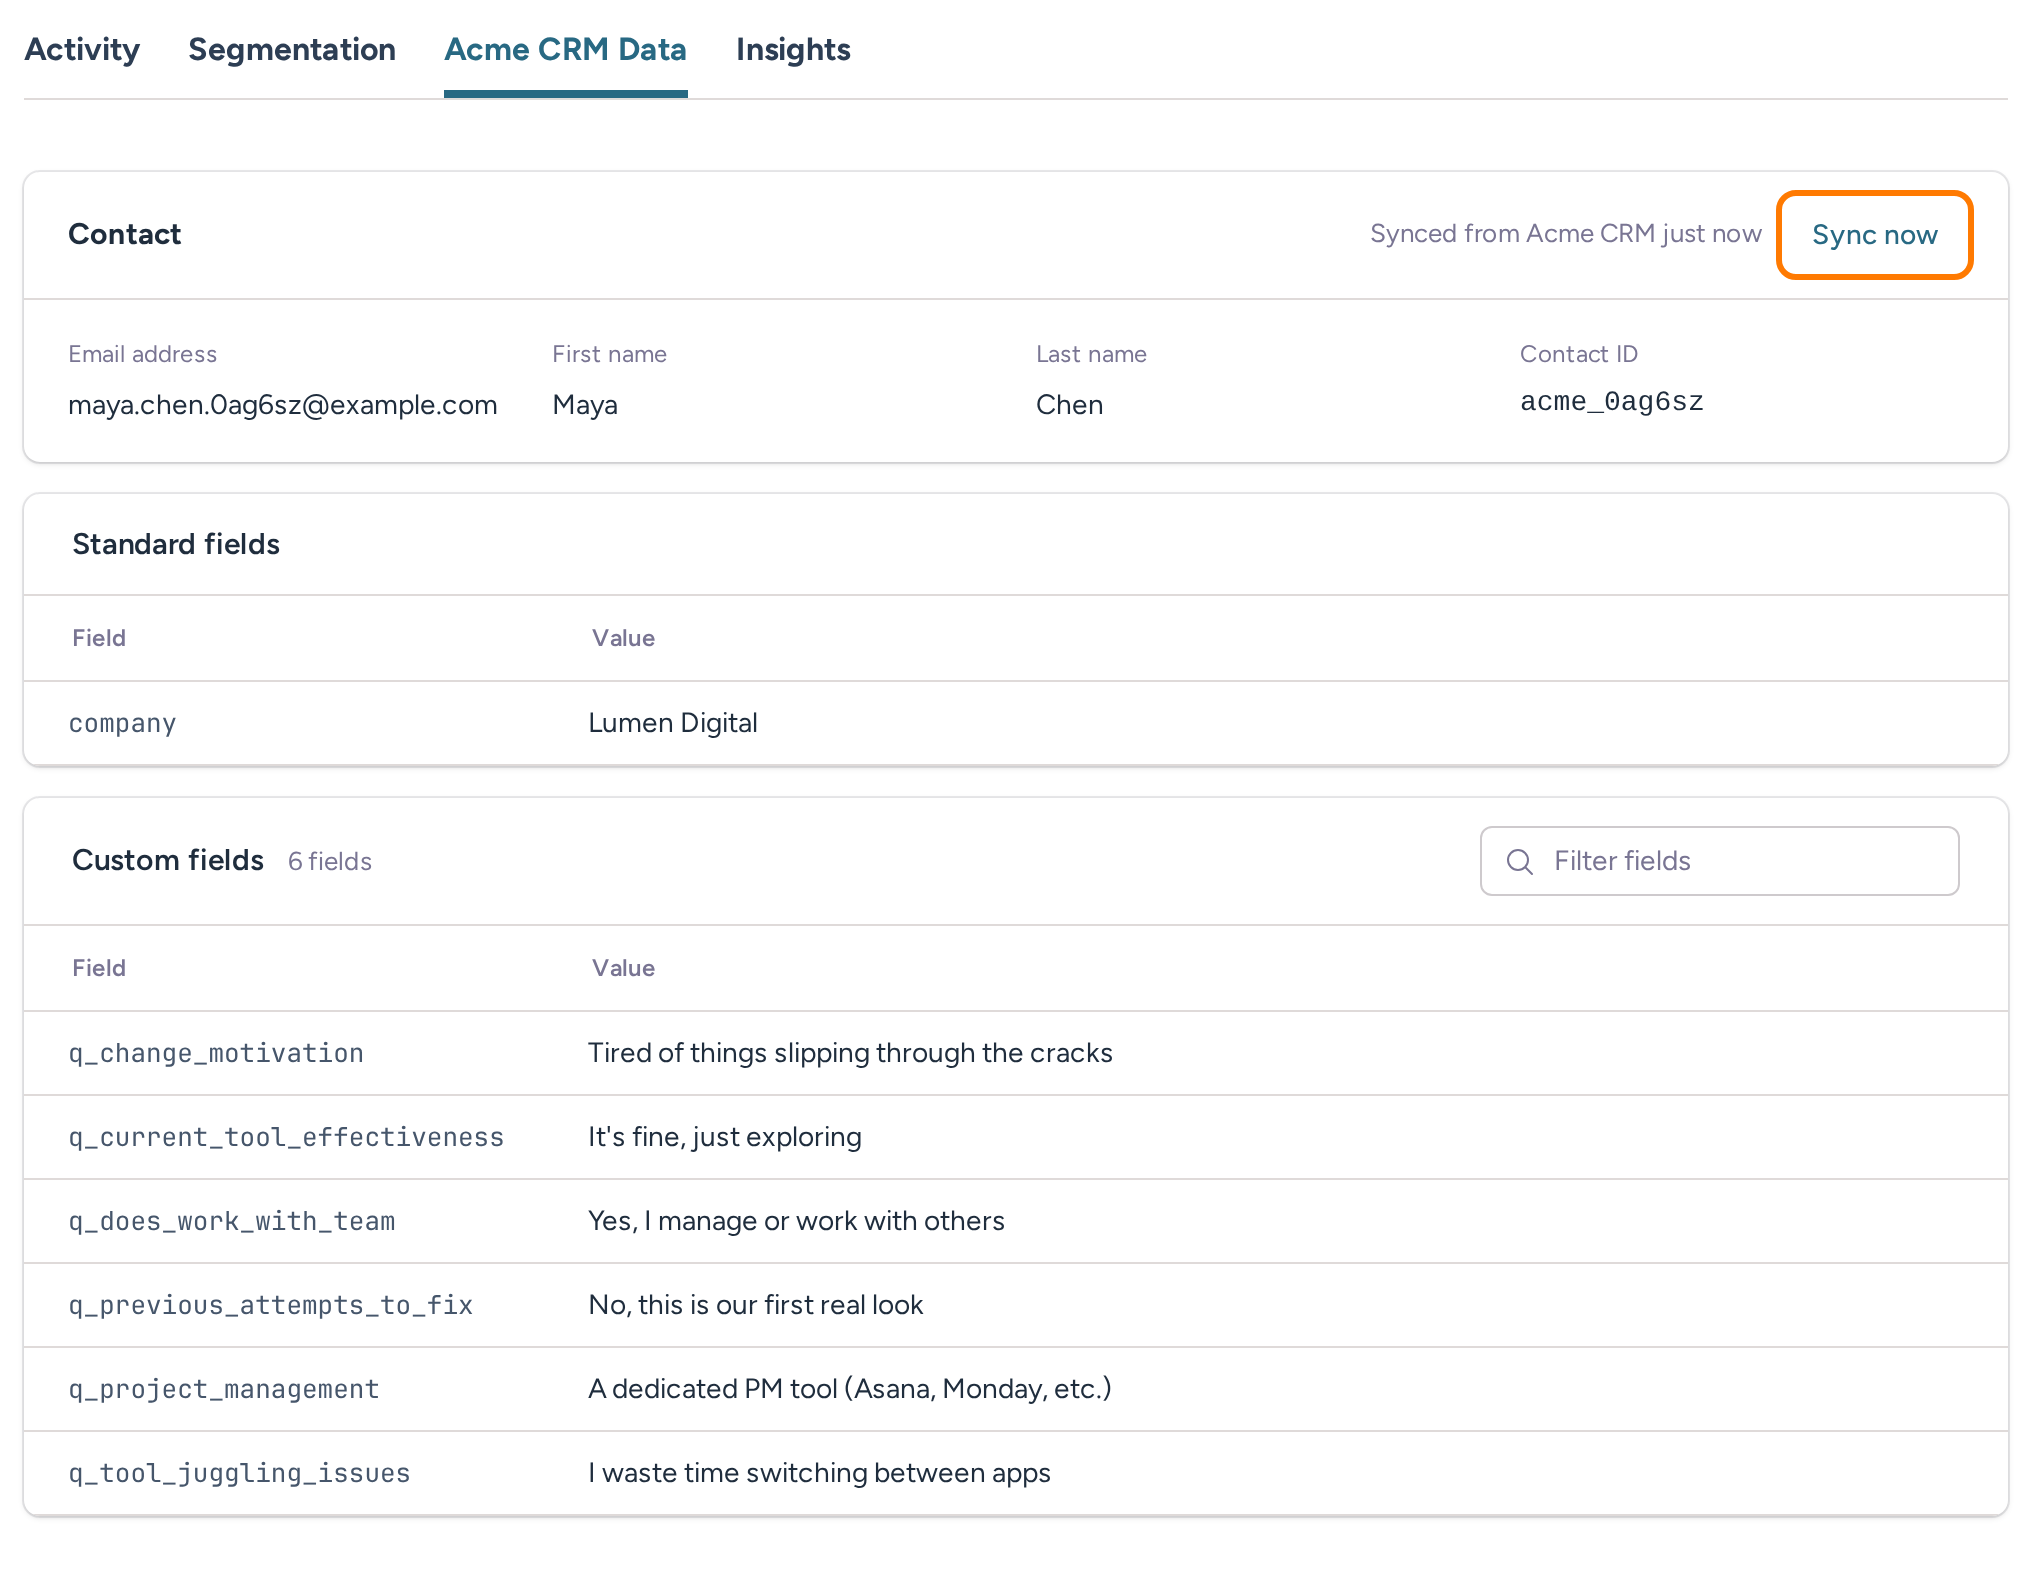The height and width of the screenshot is (1572, 2032).
Task: Click the Contact ID label
Action: tap(1579, 354)
